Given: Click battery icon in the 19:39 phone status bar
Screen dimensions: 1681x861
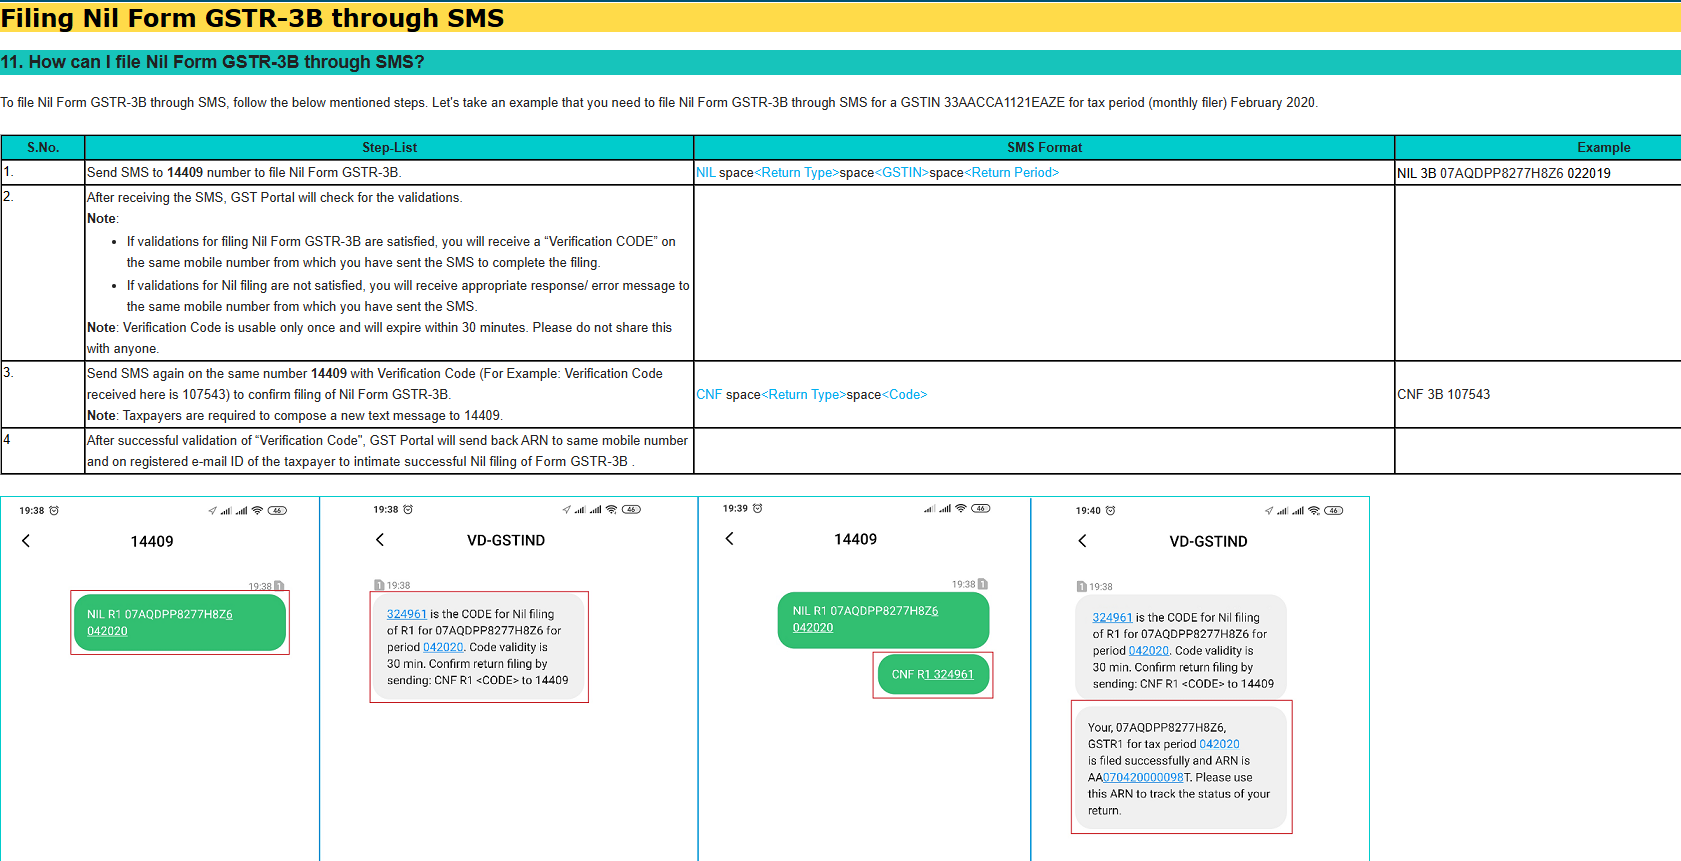Looking at the screenshot, I should (981, 508).
